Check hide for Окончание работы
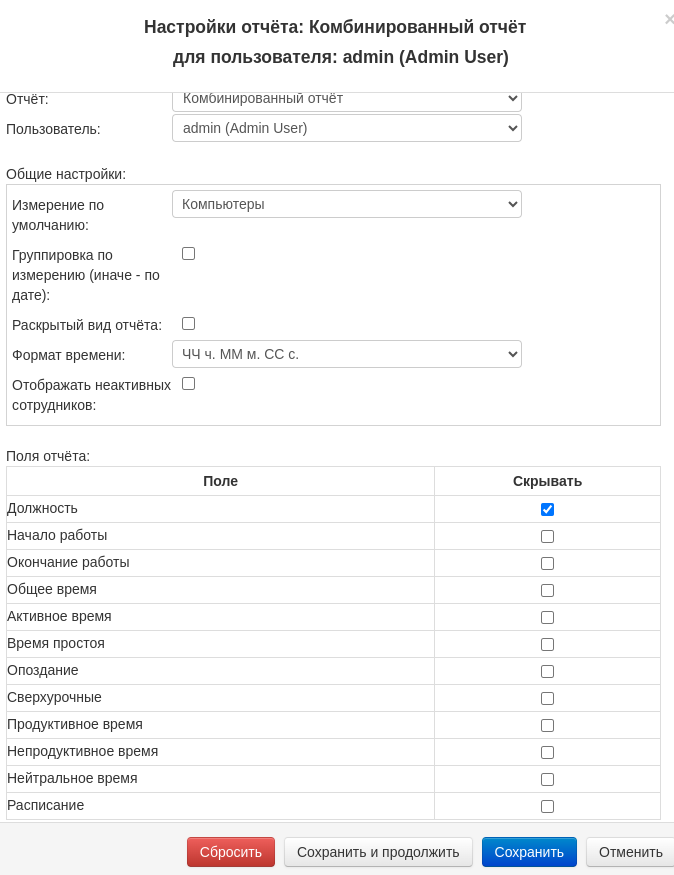Viewport: 674px width, 875px height. [547, 564]
